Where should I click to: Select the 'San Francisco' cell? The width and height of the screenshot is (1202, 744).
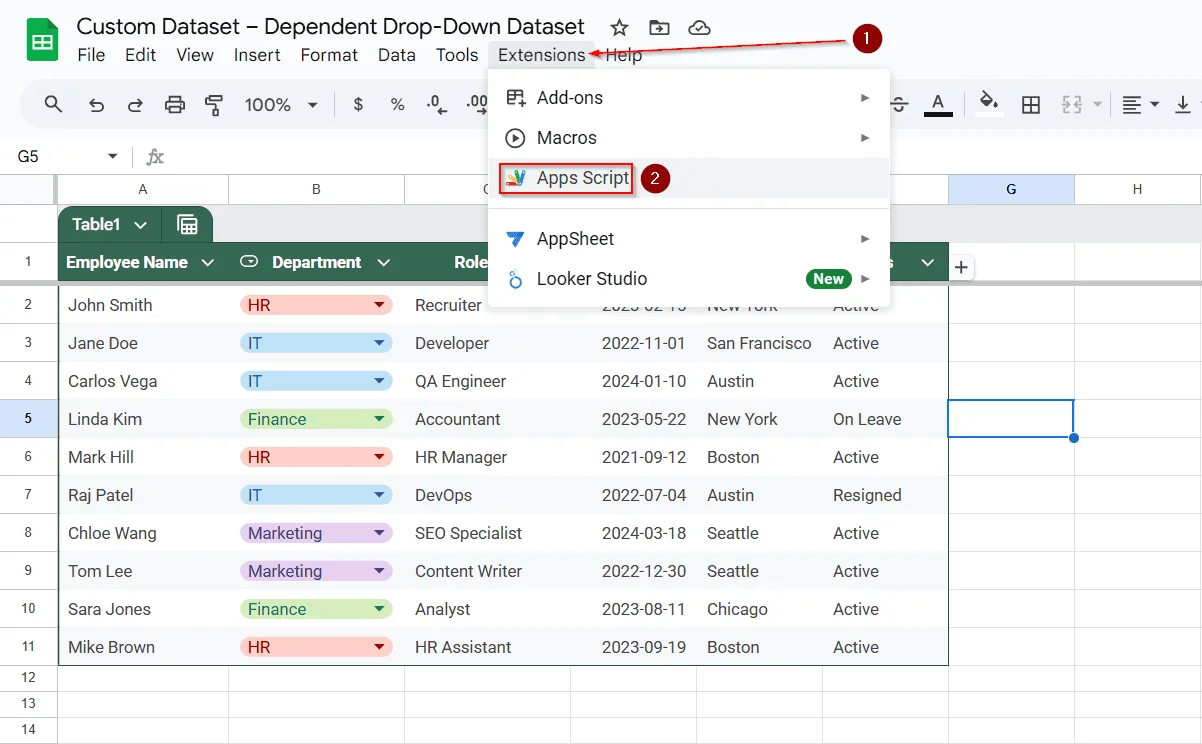(x=759, y=343)
